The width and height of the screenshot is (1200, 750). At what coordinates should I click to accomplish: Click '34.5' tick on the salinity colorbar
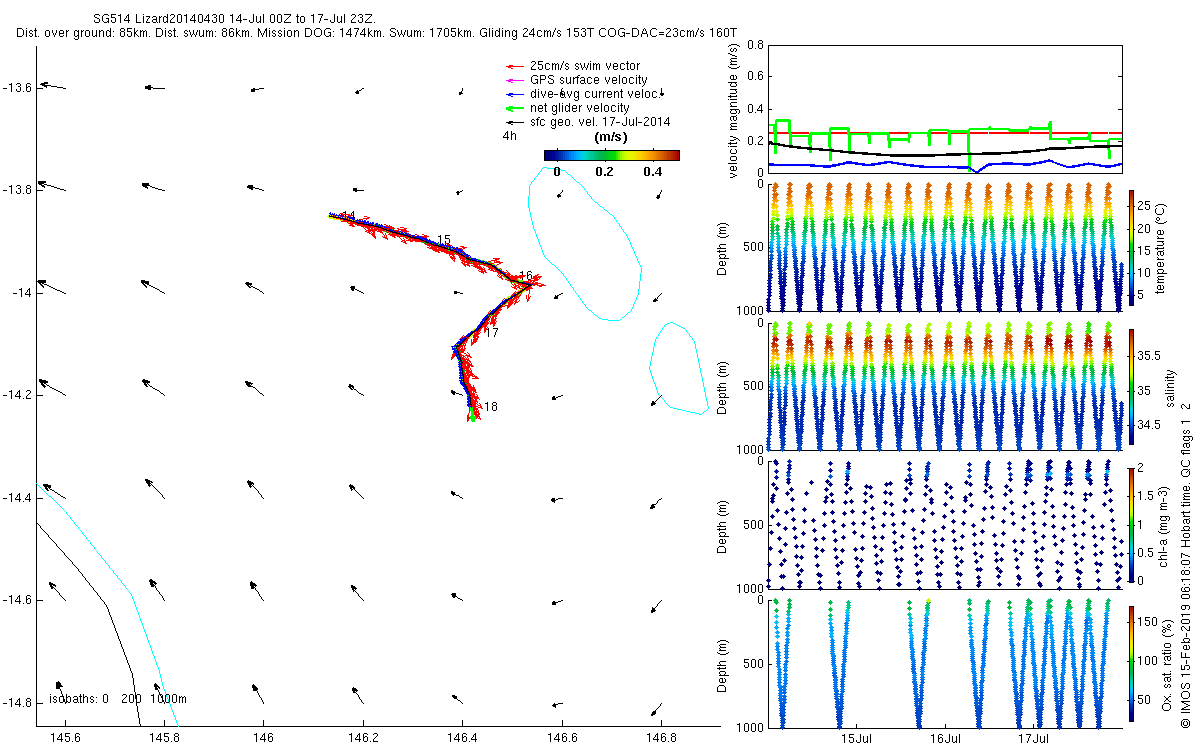1151,426
